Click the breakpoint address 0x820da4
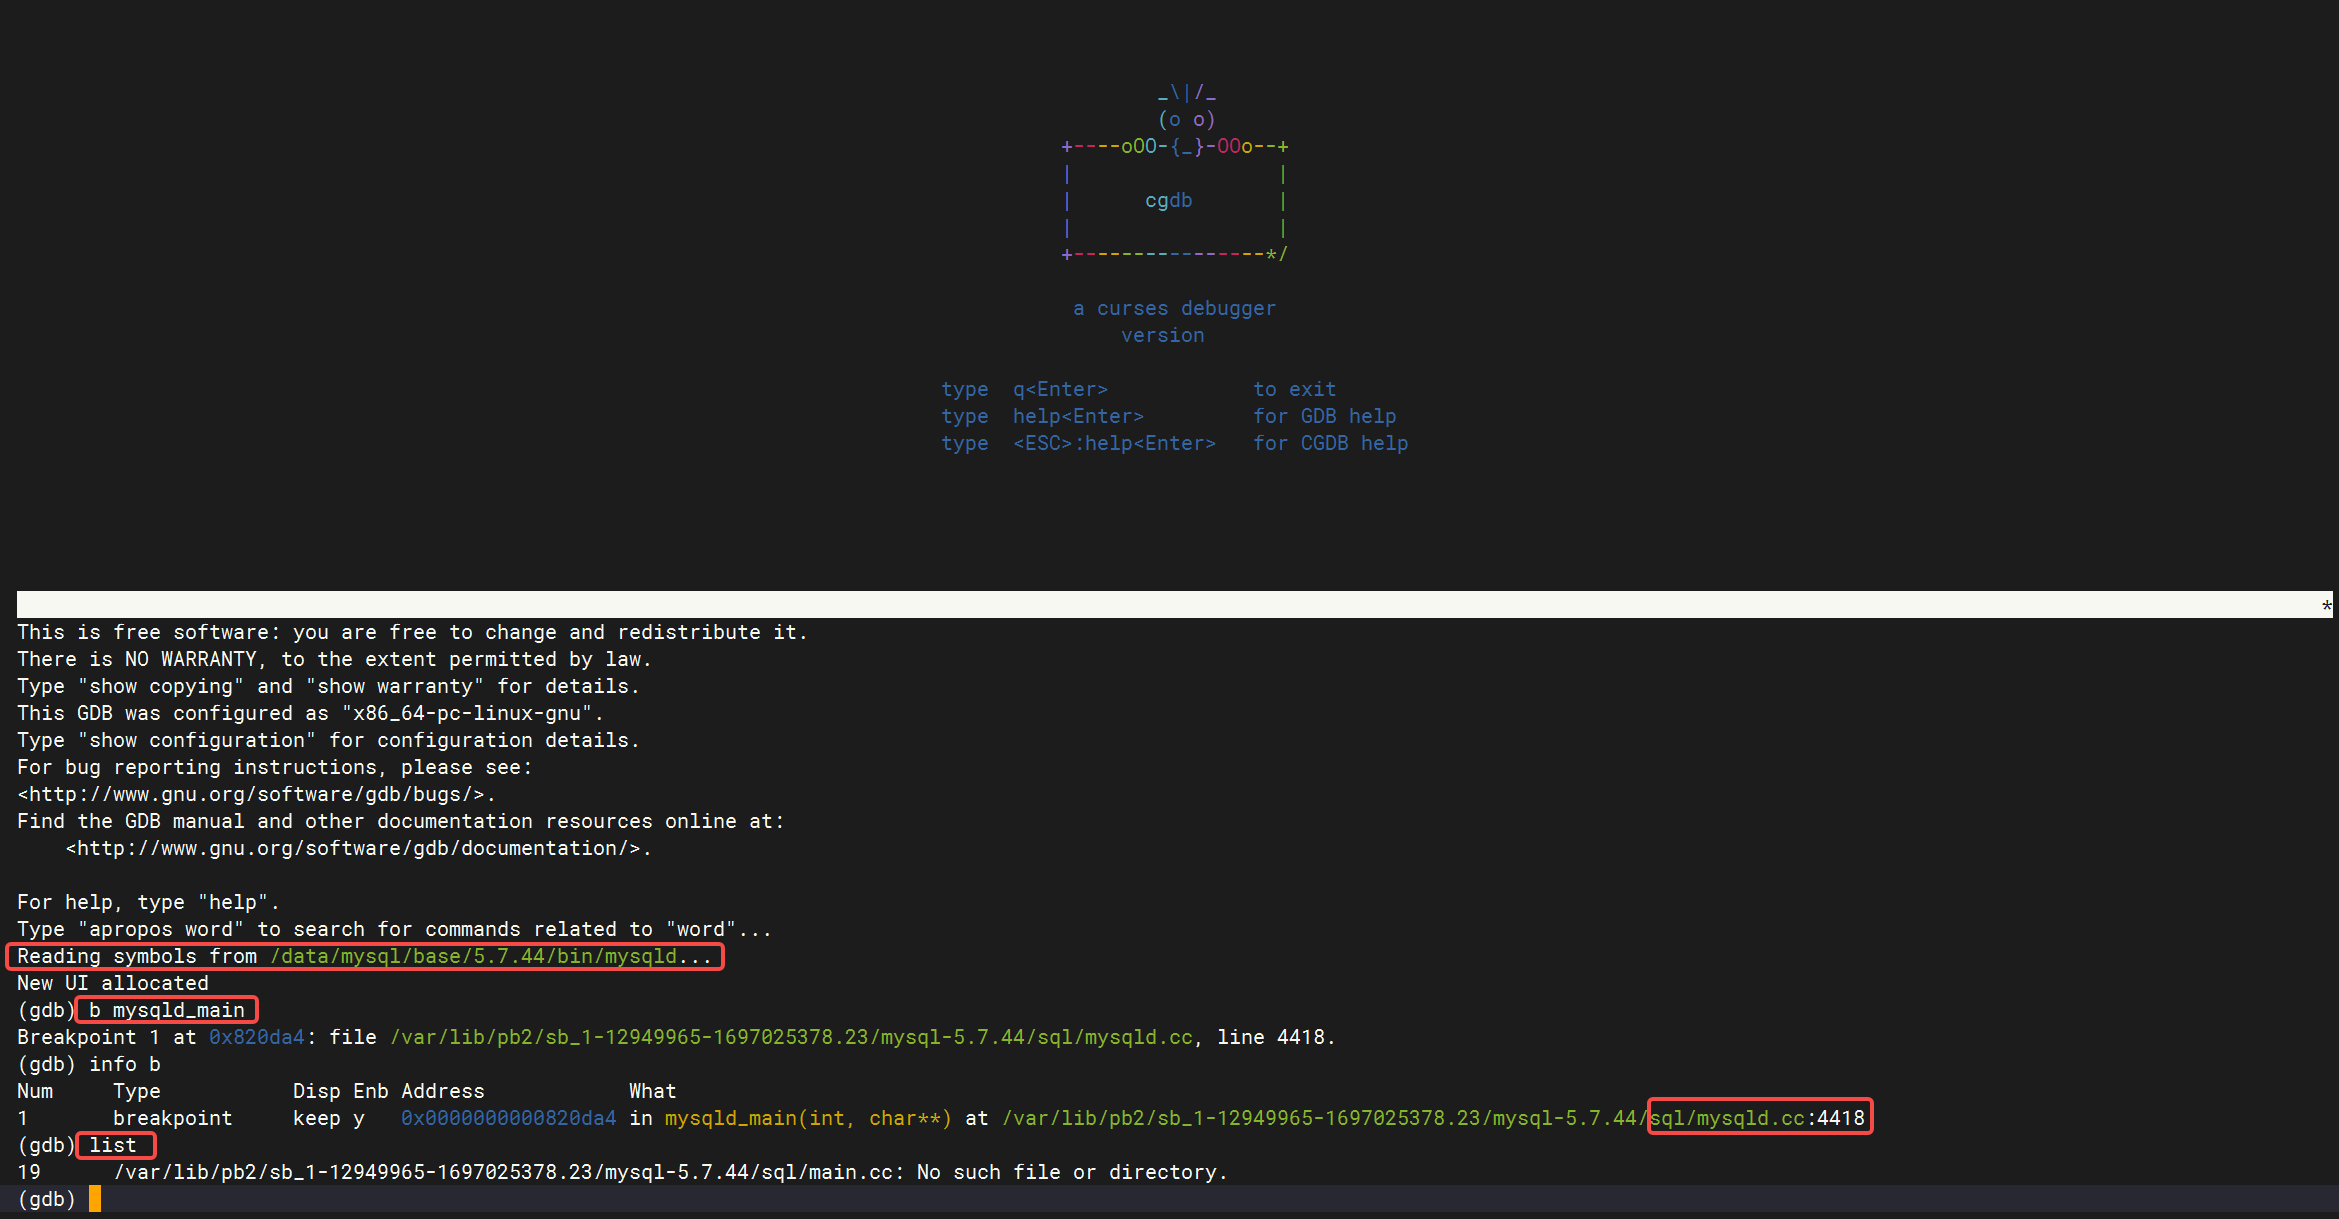The image size is (2339, 1219). tap(256, 1037)
